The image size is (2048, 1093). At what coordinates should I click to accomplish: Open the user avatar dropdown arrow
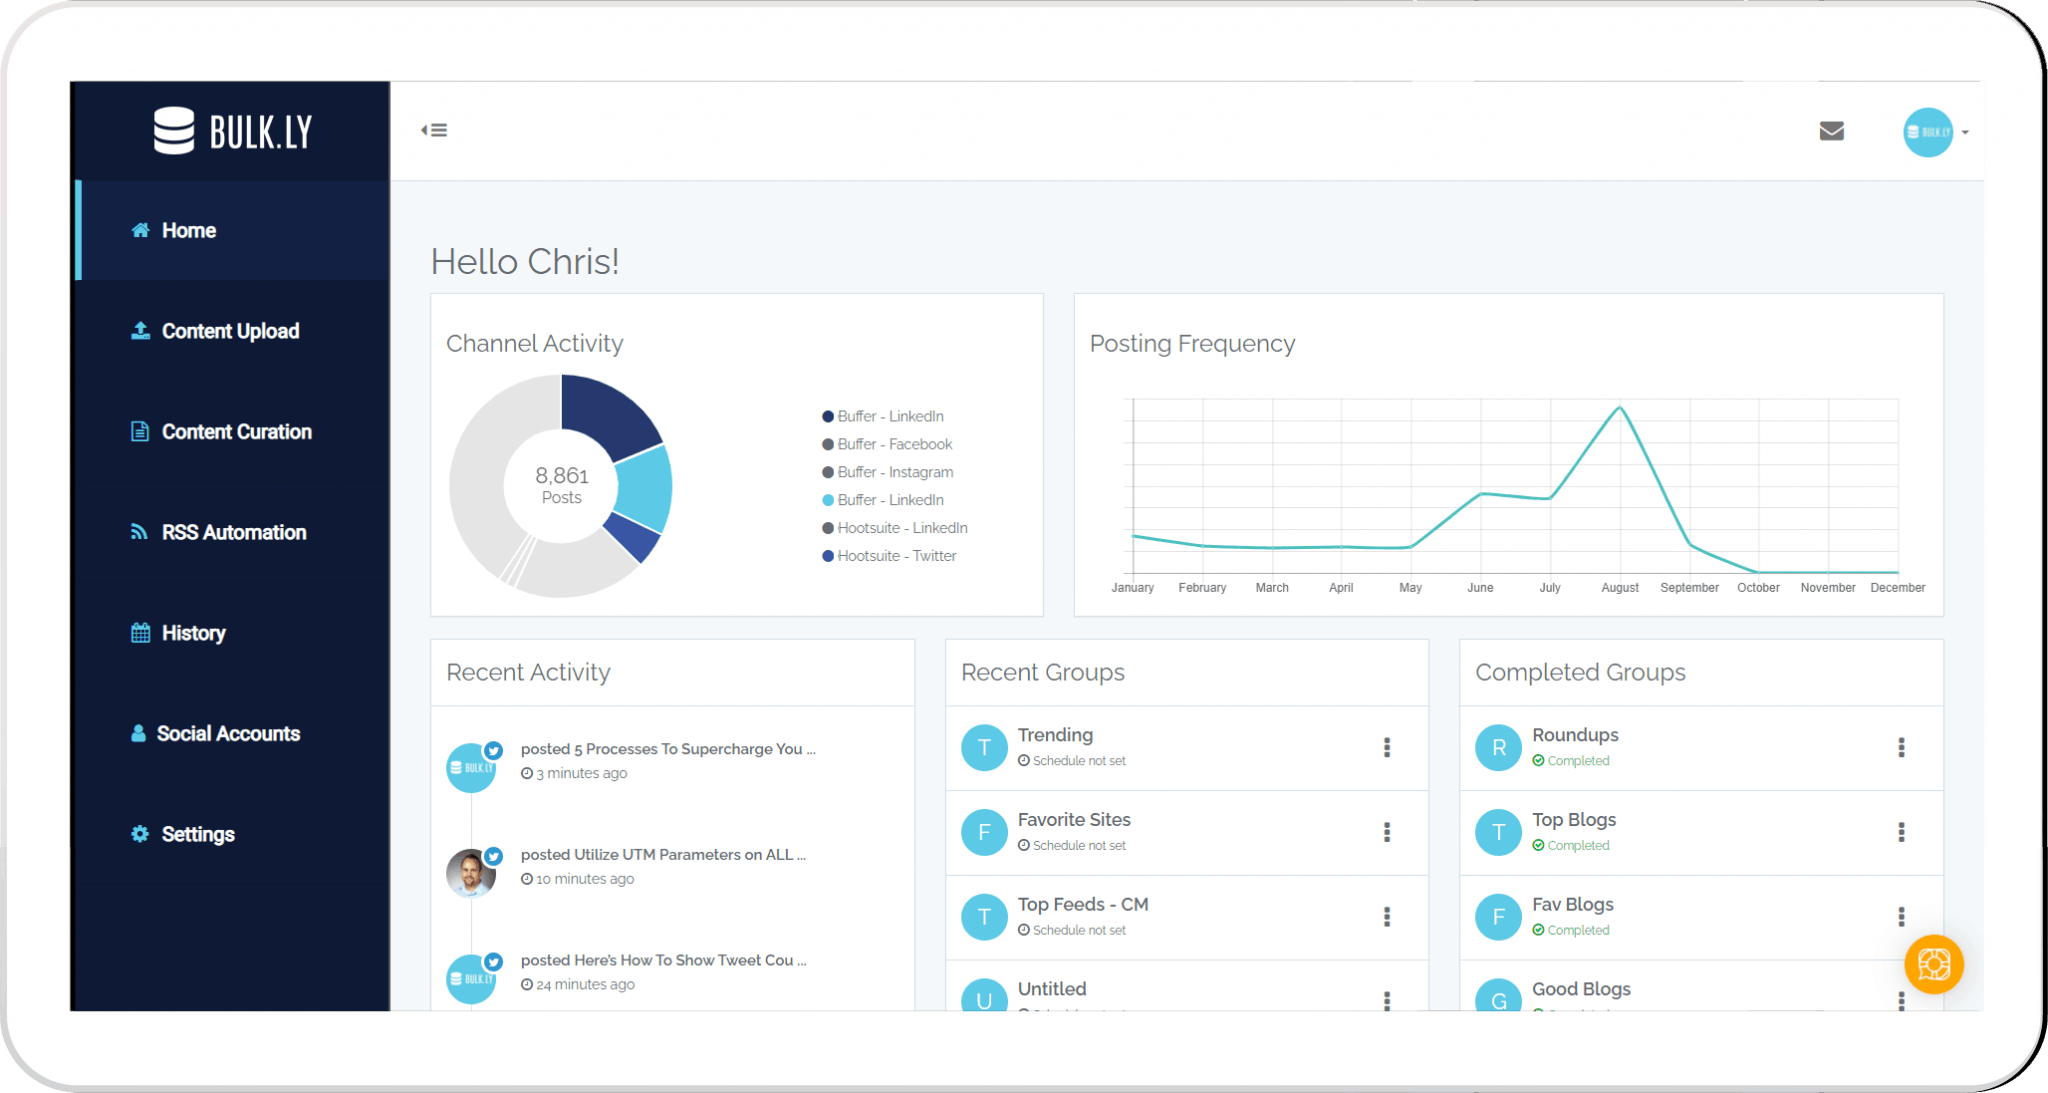[1965, 132]
